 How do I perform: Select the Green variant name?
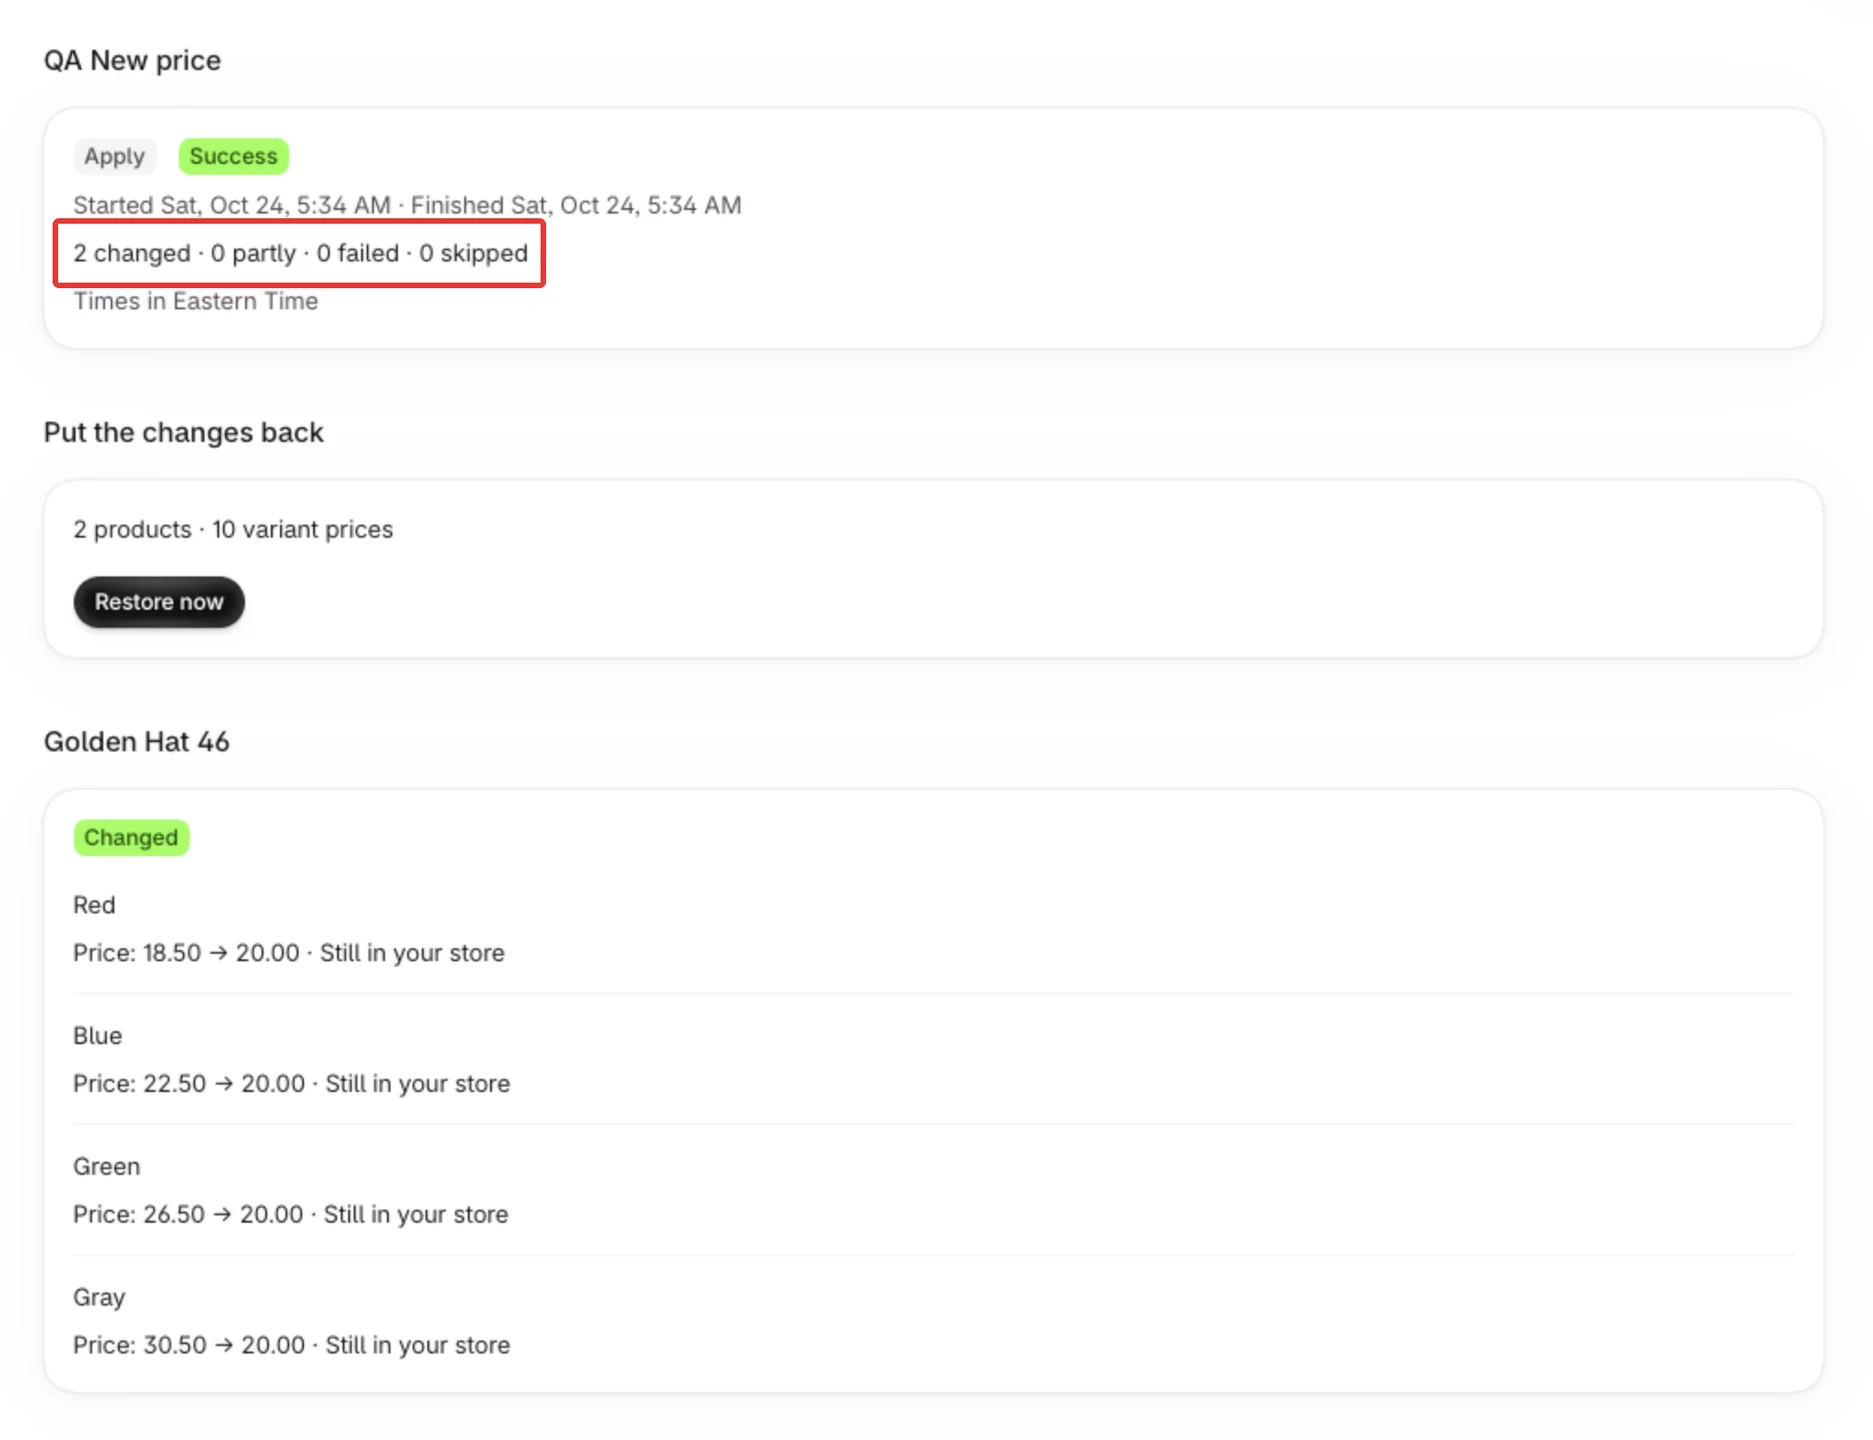106,1166
